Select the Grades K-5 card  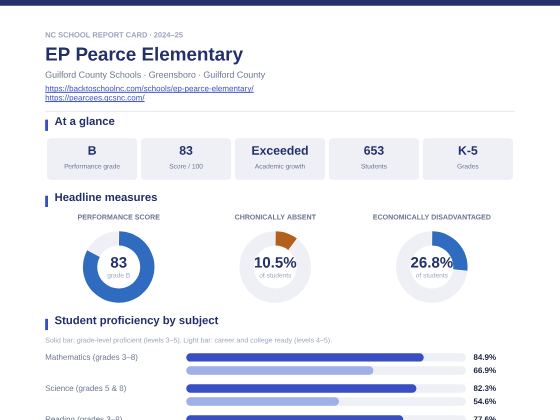[468, 159]
